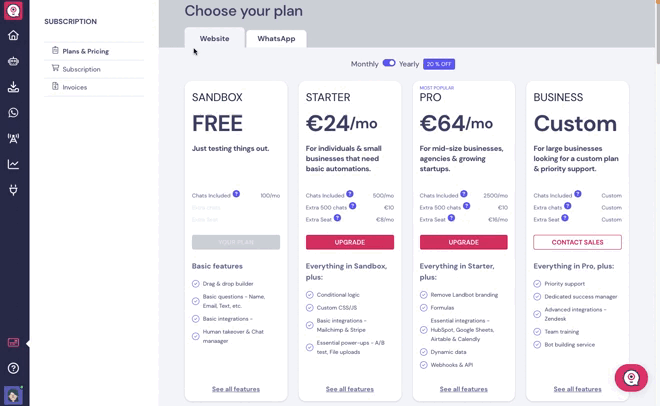Click the WhatsApp icon in sidebar
Viewport: 660px width, 406px height.
(x=13, y=113)
